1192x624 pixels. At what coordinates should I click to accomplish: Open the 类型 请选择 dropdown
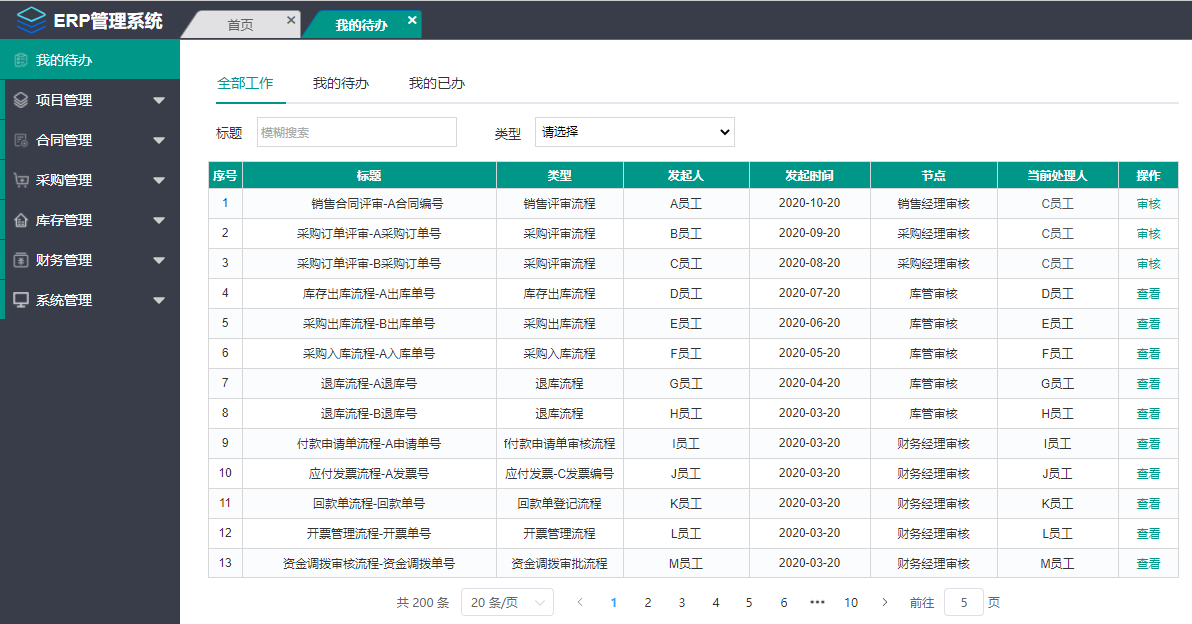point(635,132)
